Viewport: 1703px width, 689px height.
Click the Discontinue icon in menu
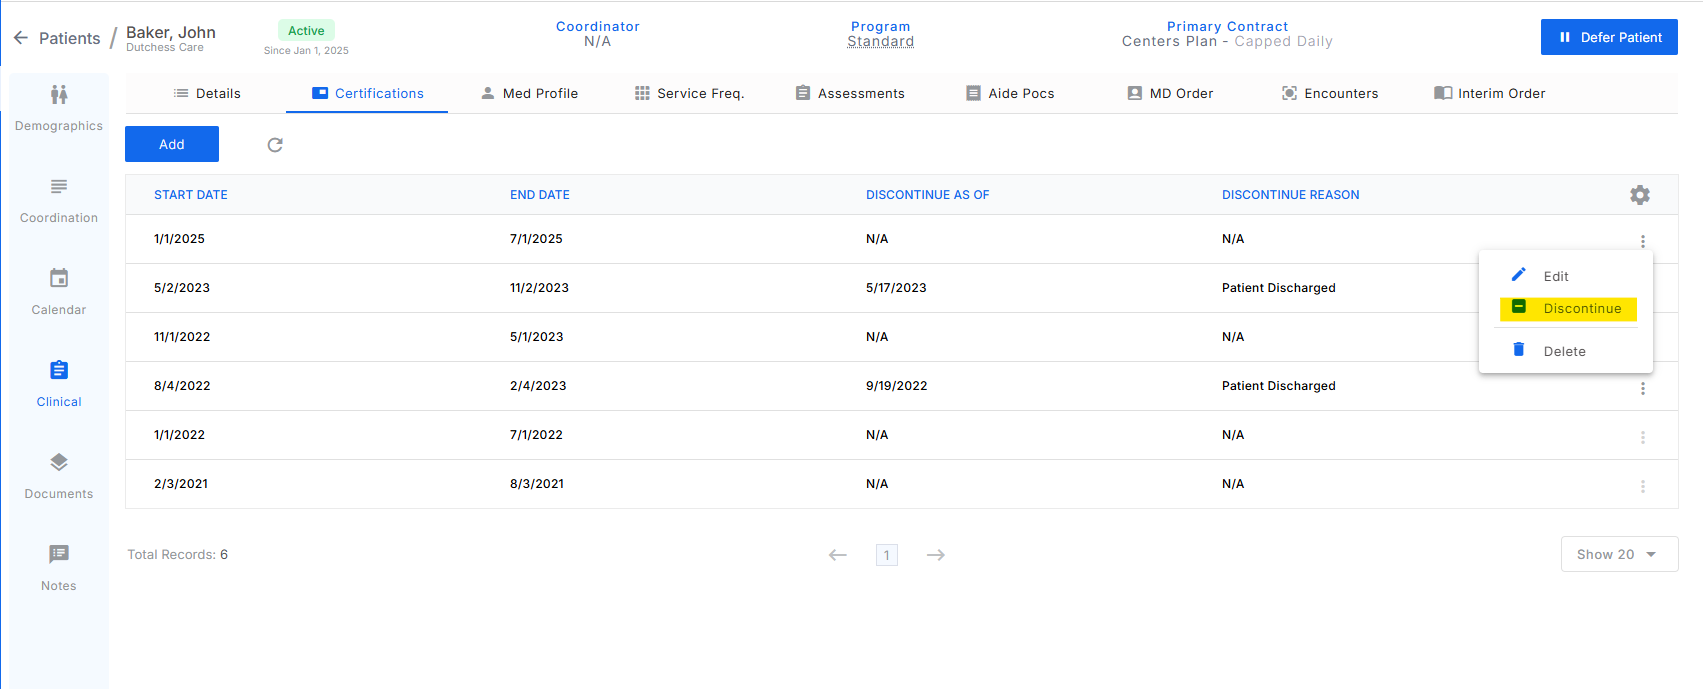click(x=1518, y=307)
